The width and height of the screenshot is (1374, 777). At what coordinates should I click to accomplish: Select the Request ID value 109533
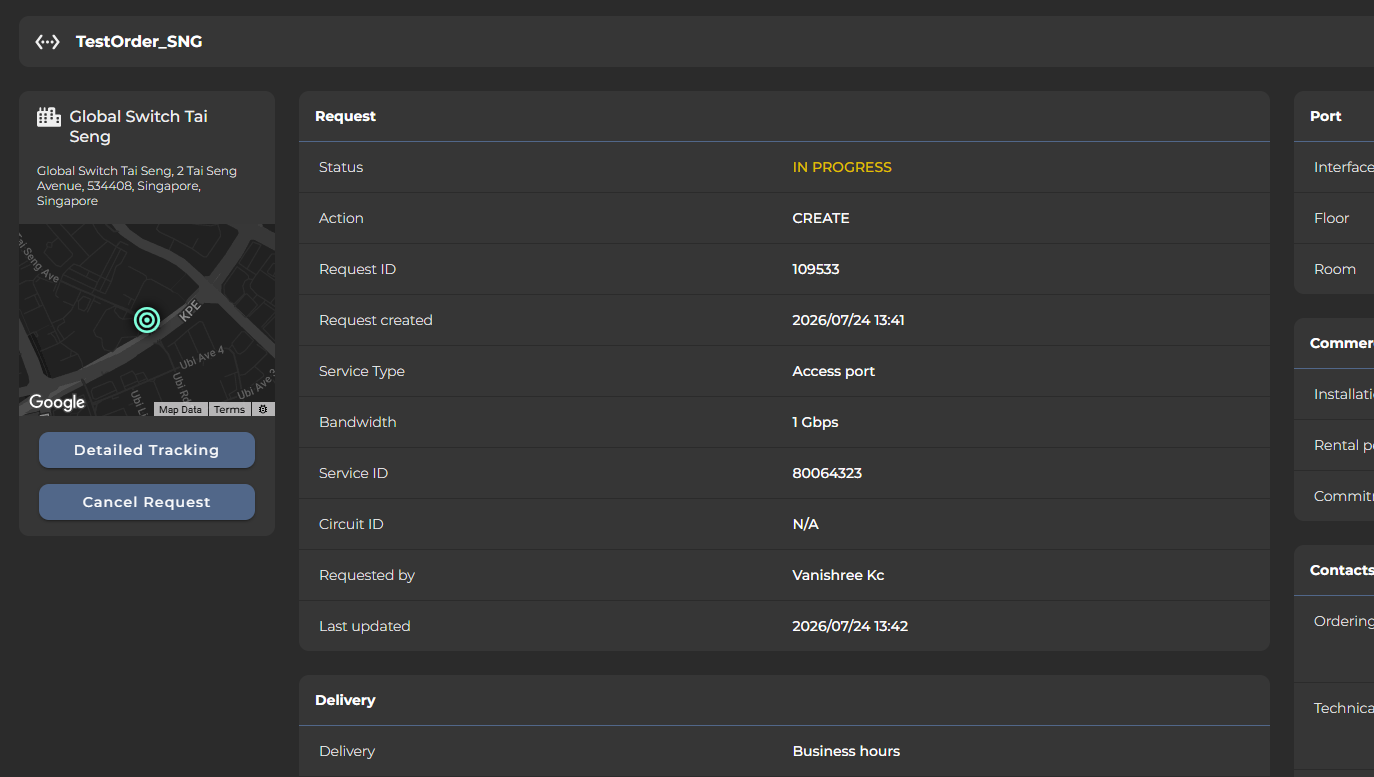[x=816, y=269]
